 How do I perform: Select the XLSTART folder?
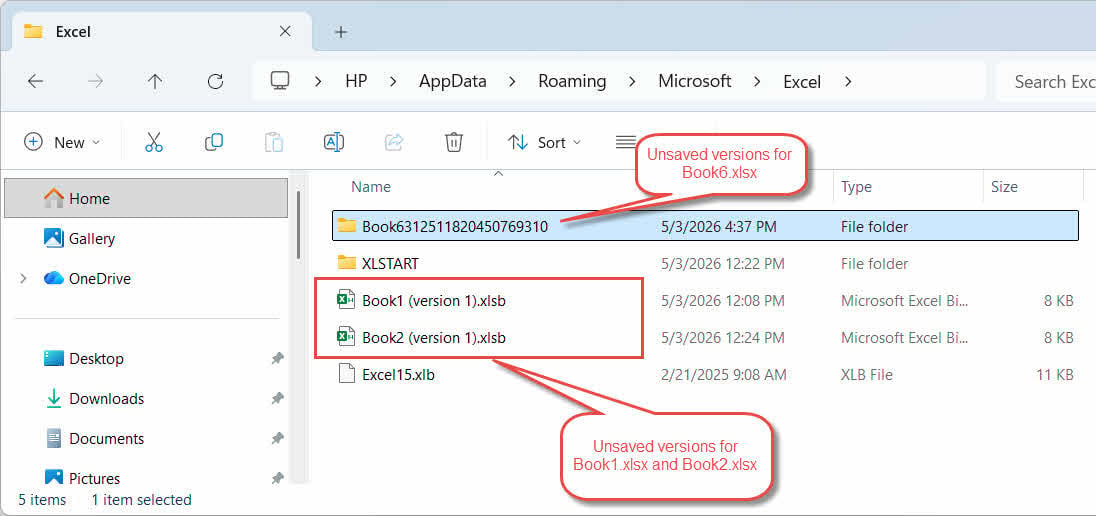[x=705, y=264]
